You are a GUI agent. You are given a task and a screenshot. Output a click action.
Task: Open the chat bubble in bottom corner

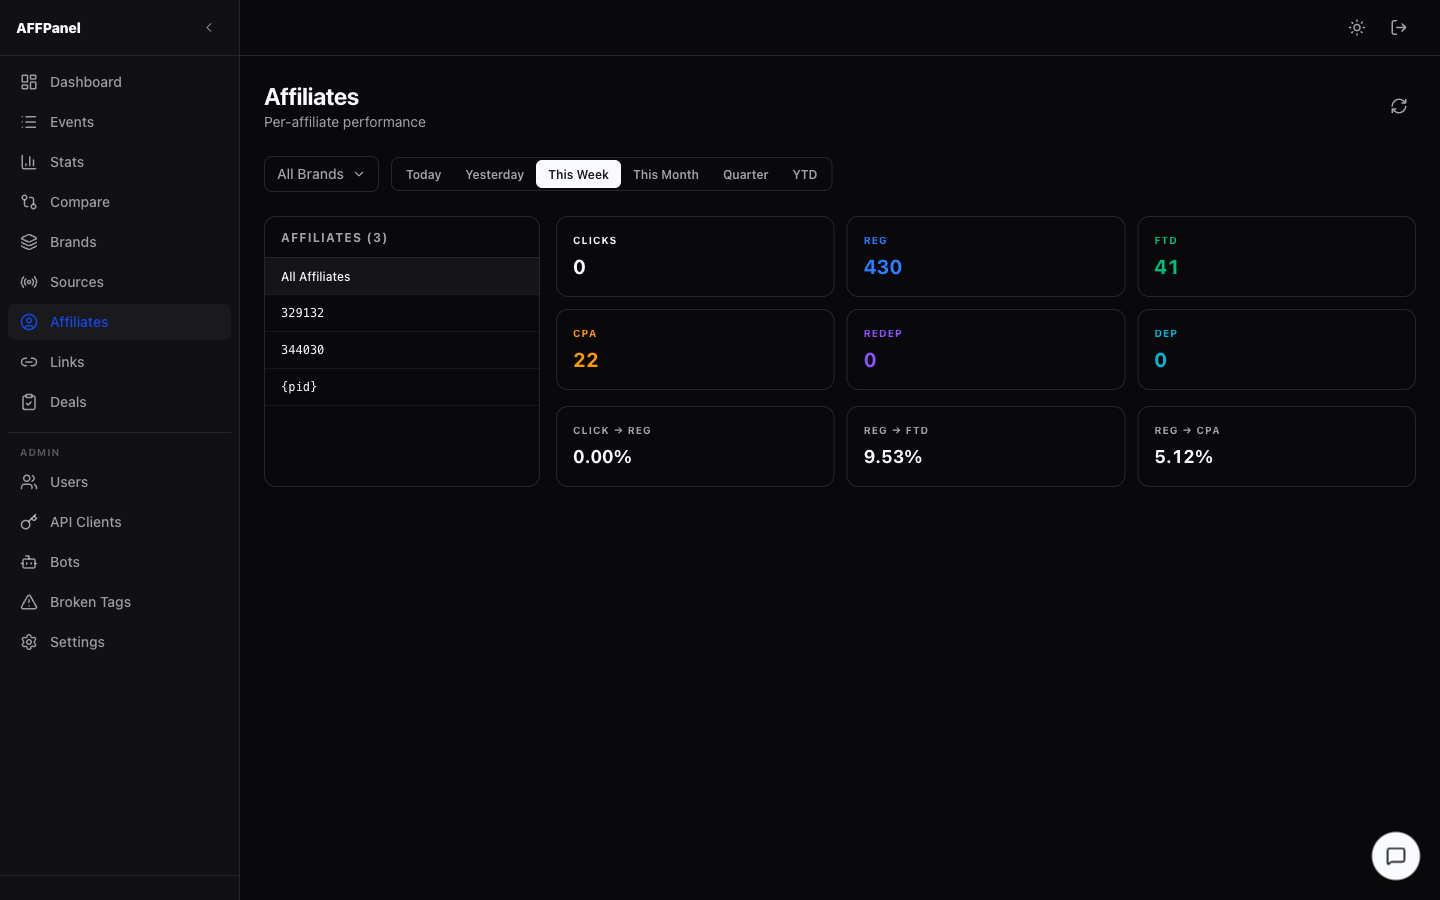tap(1395, 856)
